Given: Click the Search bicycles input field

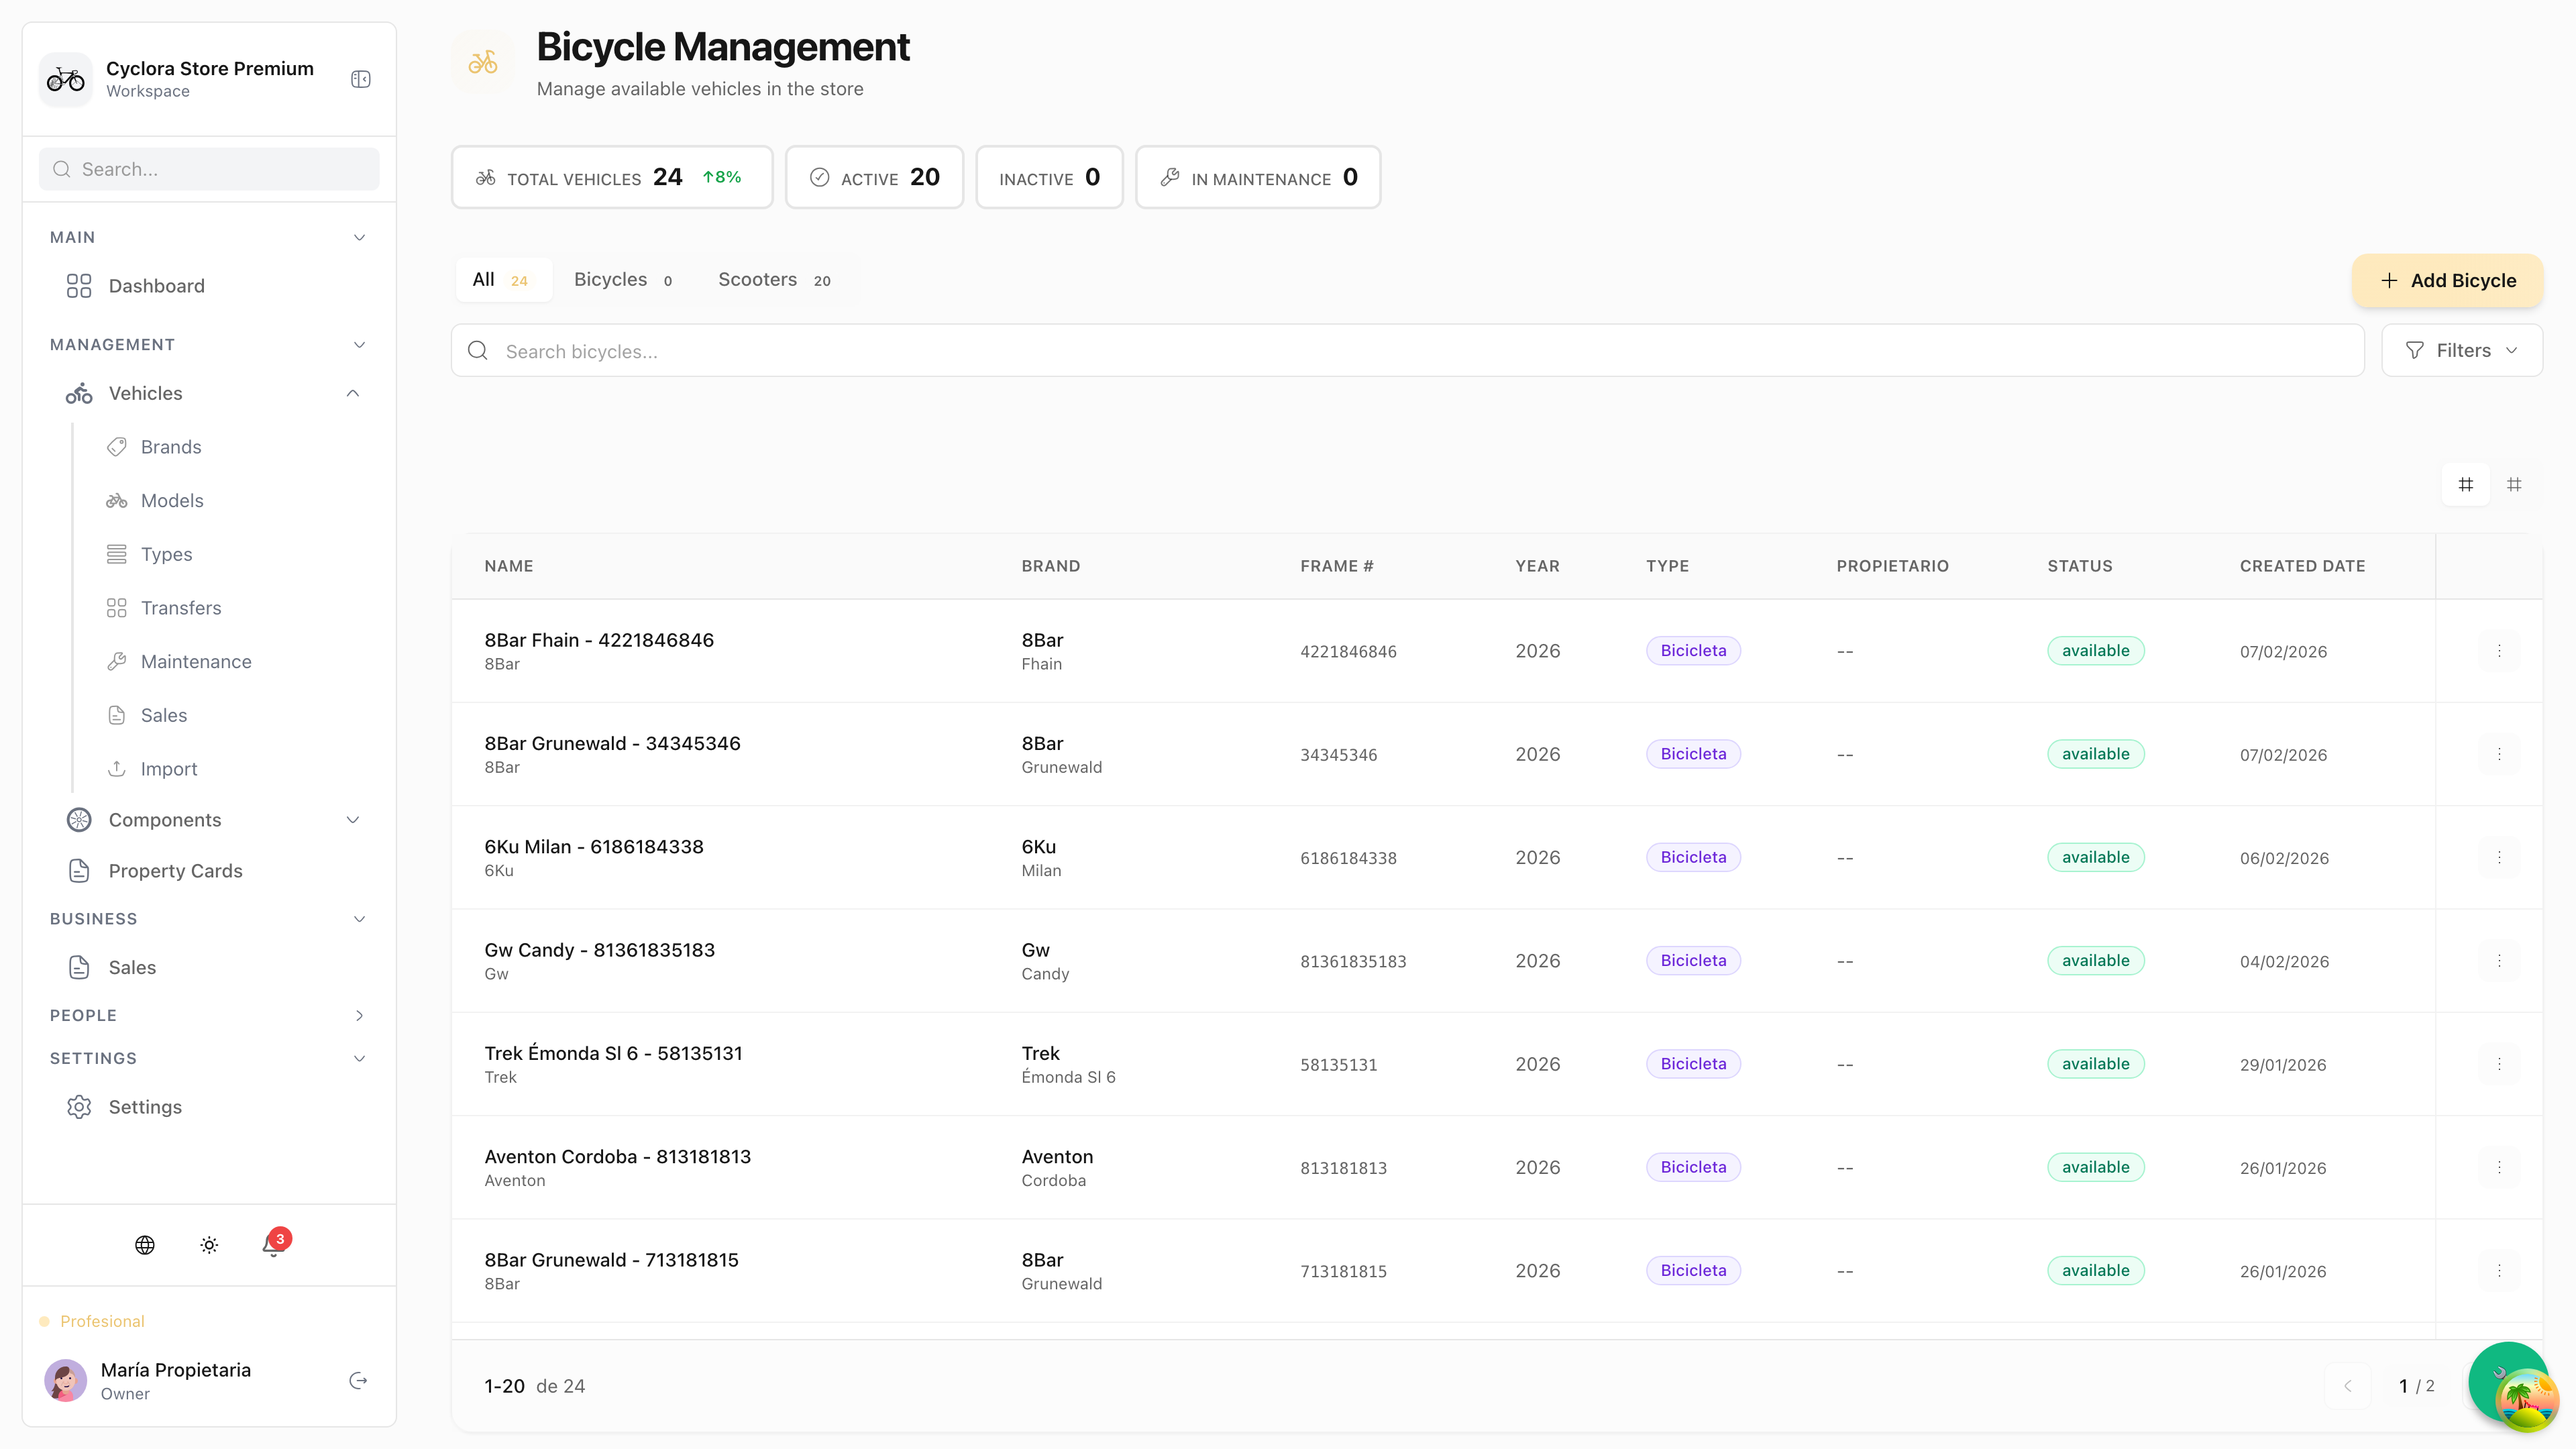Looking at the screenshot, I should (x=1407, y=351).
